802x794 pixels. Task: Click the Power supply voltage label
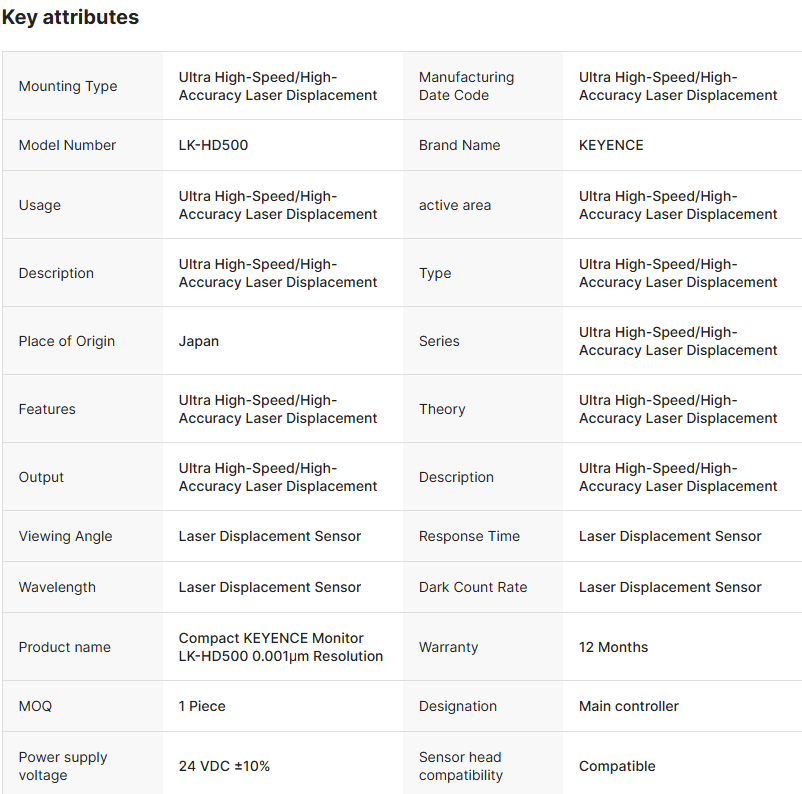(x=63, y=766)
